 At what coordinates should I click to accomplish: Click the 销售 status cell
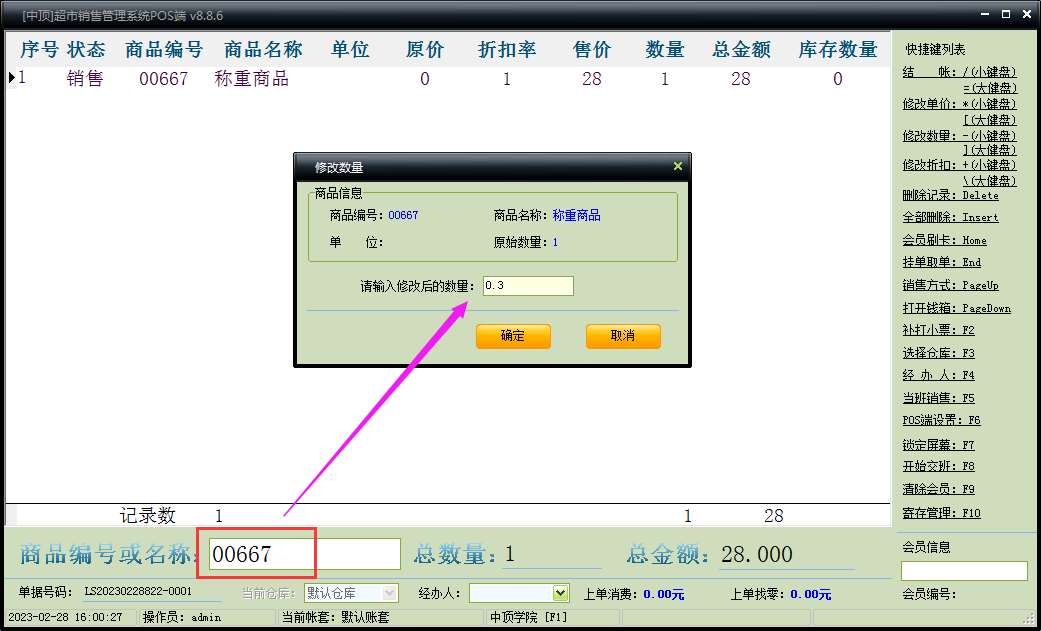coord(85,79)
